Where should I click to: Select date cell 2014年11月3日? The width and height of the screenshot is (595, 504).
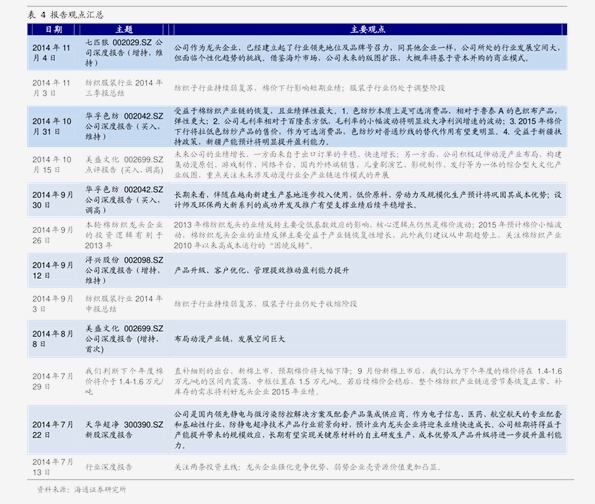(x=51, y=88)
